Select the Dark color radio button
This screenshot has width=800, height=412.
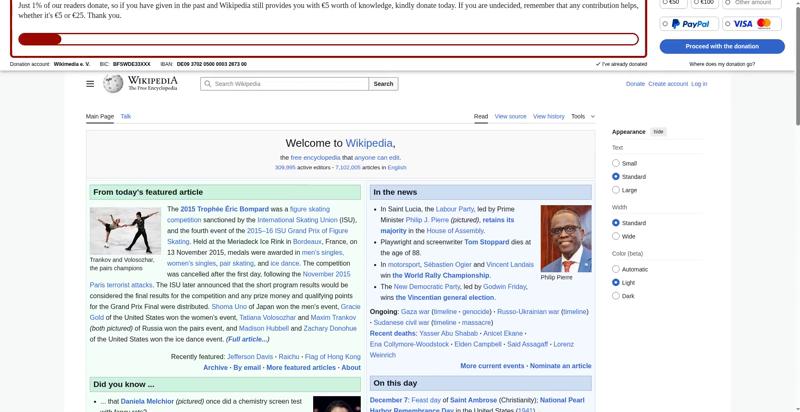[x=616, y=296]
